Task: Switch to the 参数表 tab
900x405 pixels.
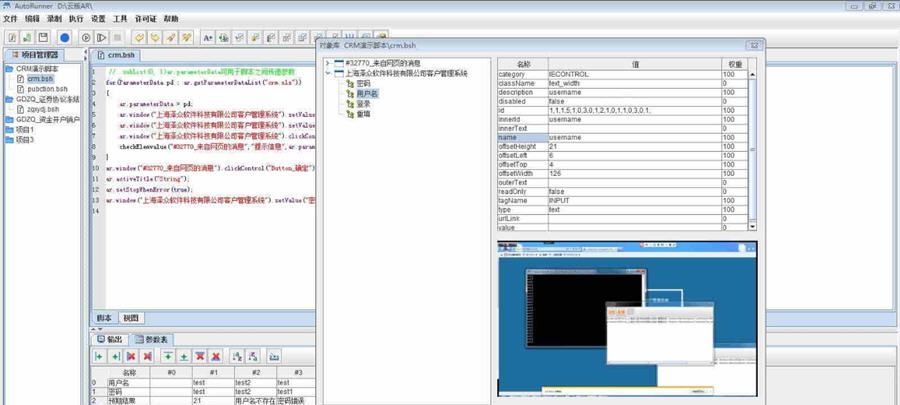Action: tap(154, 339)
